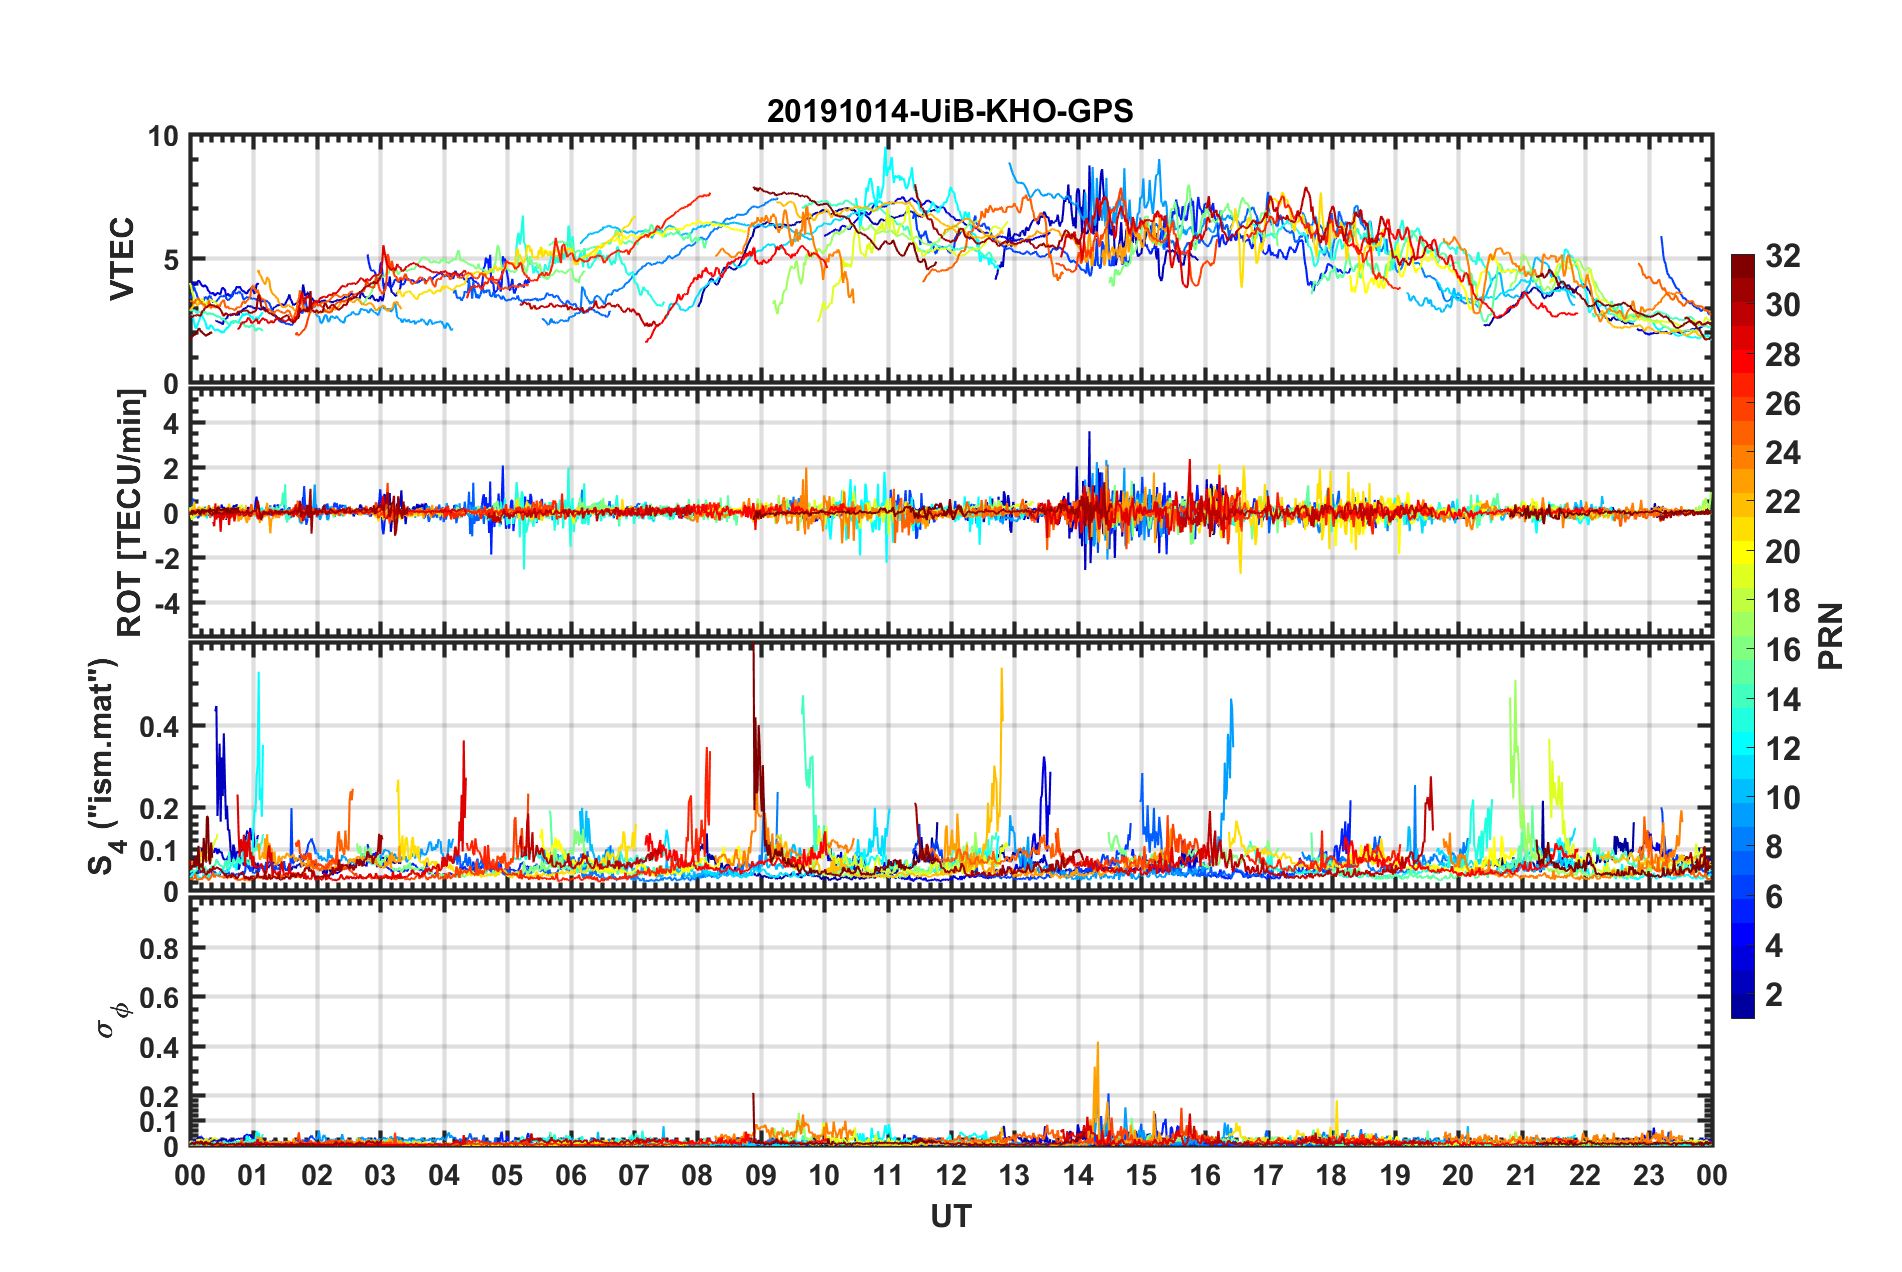Click colorbar tick label 20
1902x1272 pixels.
1782,552
